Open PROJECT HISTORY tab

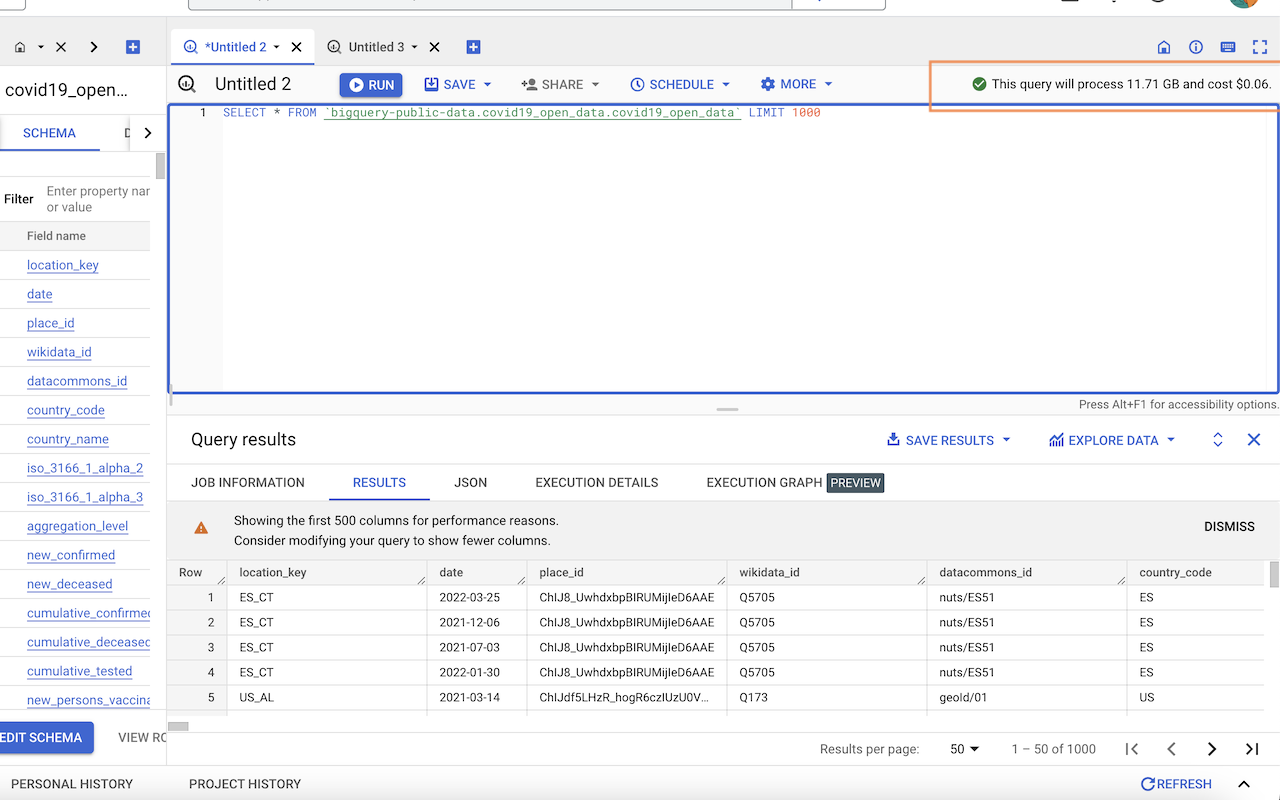click(x=245, y=784)
